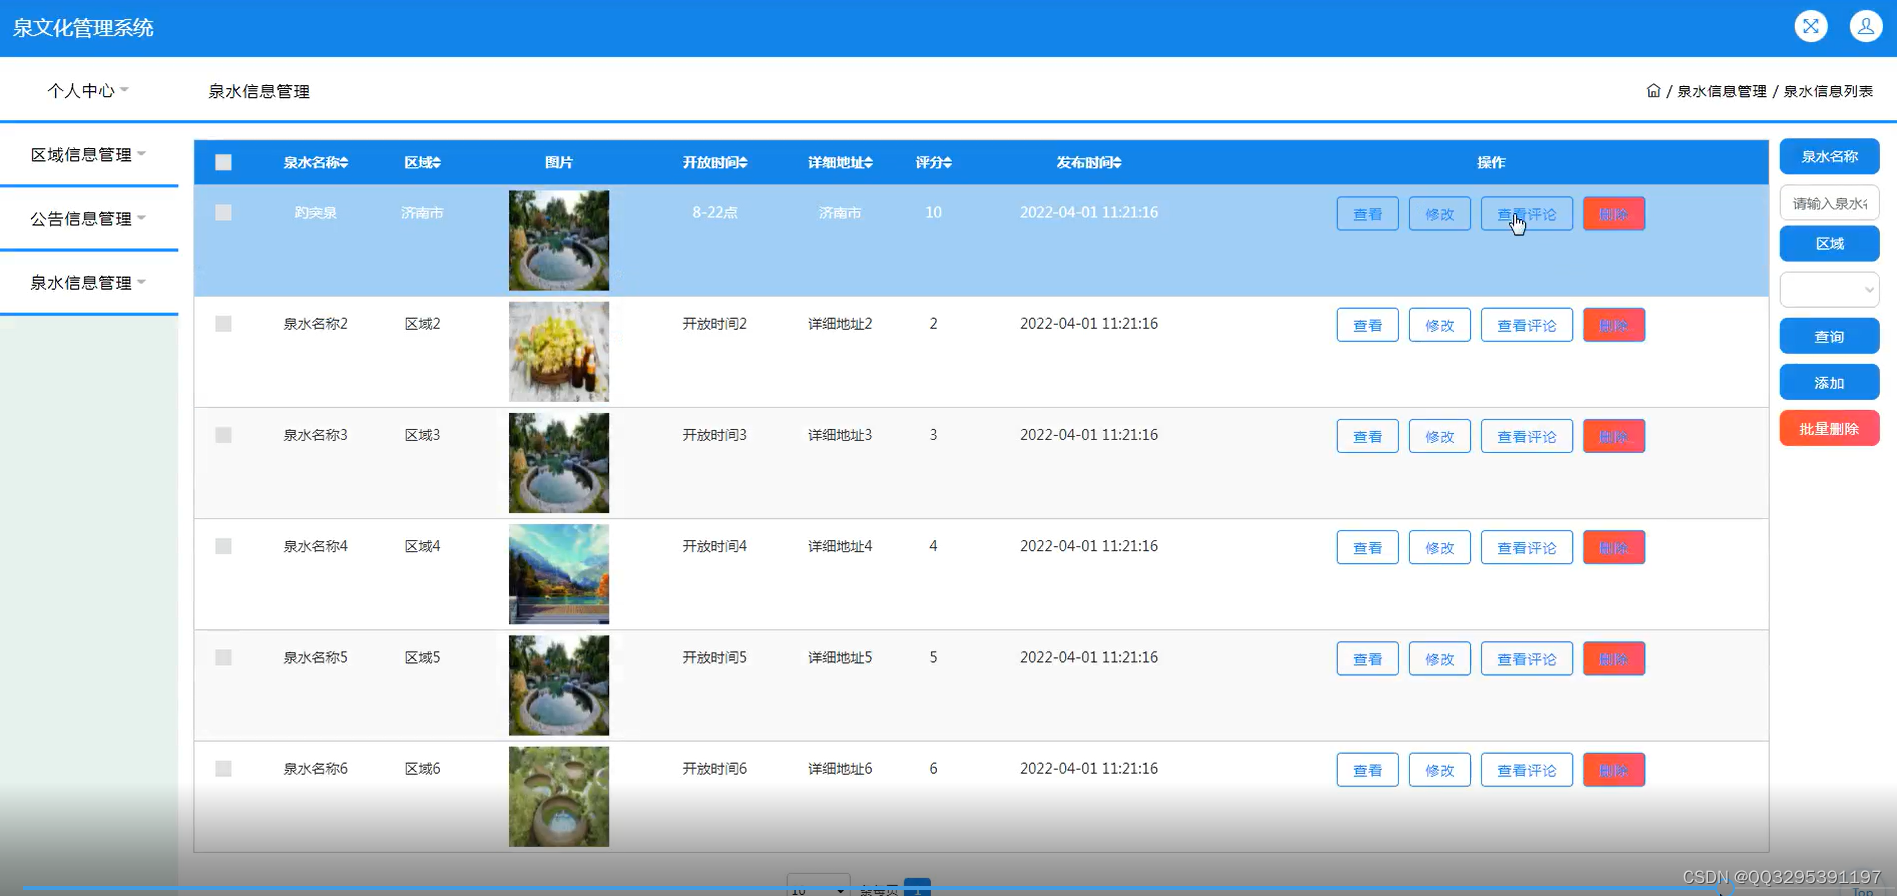Click the home icon in breadcrumb
The image size is (1897, 896).
click(1653, 91)
